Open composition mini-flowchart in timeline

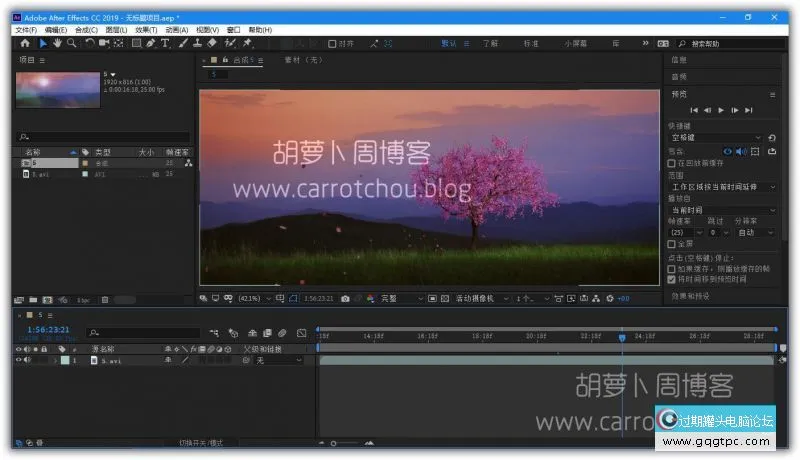(214, 333)
